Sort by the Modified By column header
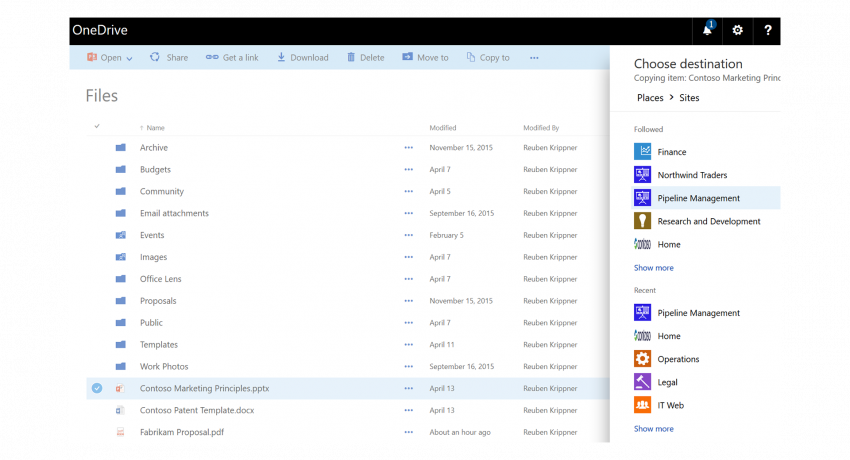Viewport: 850px width, 460px height. (x=540, y=128)
